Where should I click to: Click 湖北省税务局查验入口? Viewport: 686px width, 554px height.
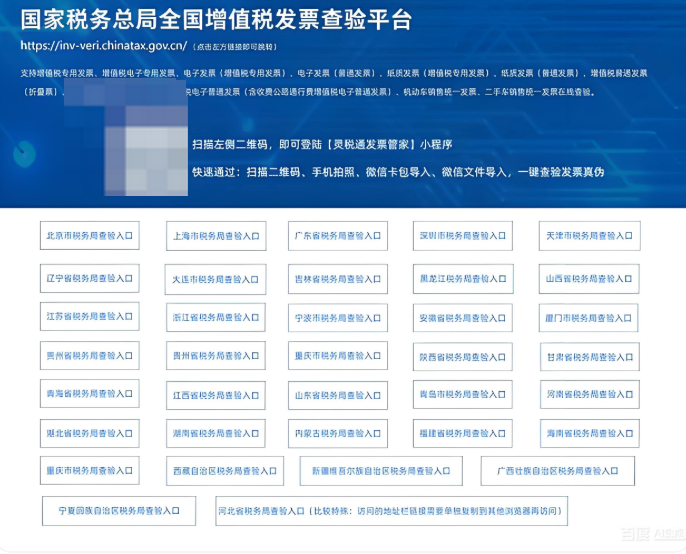[x=90, y=434]
